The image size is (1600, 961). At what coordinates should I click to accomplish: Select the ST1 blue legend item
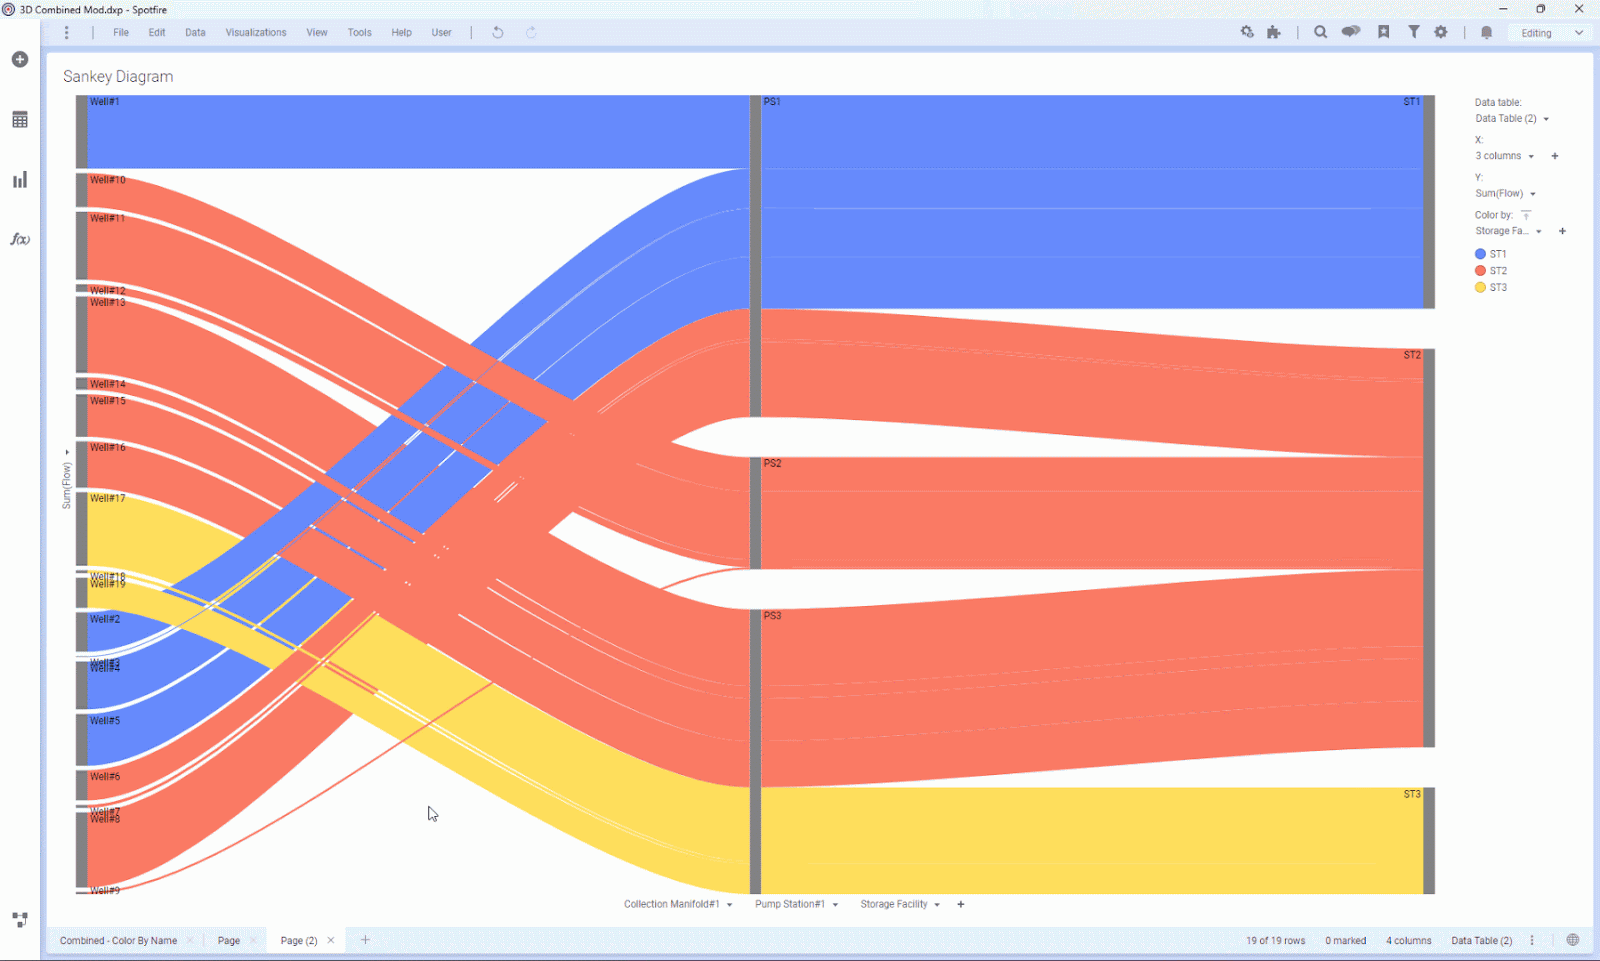click(x=1494, y=253)
